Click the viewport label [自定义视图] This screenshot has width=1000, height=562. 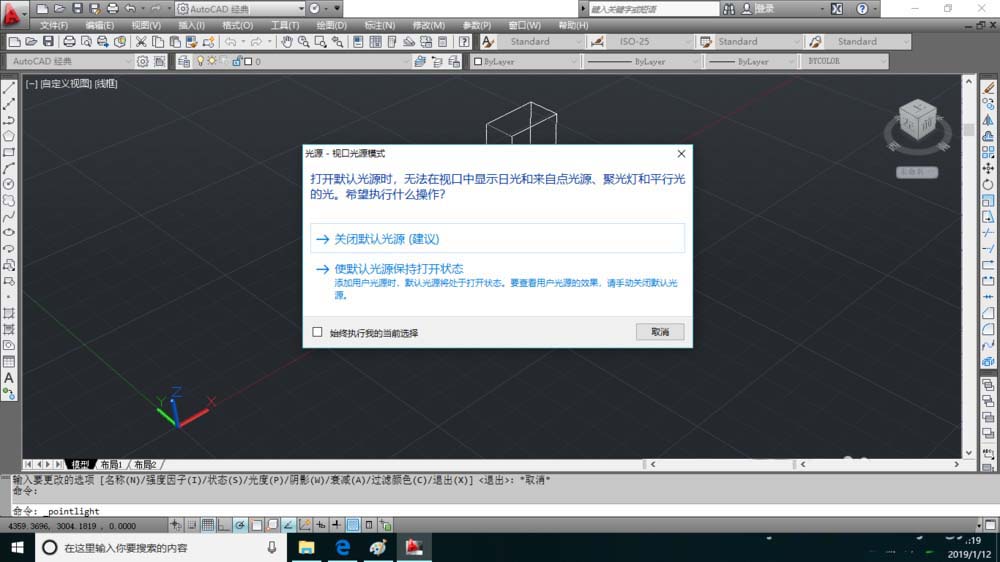tap(66, 84)
